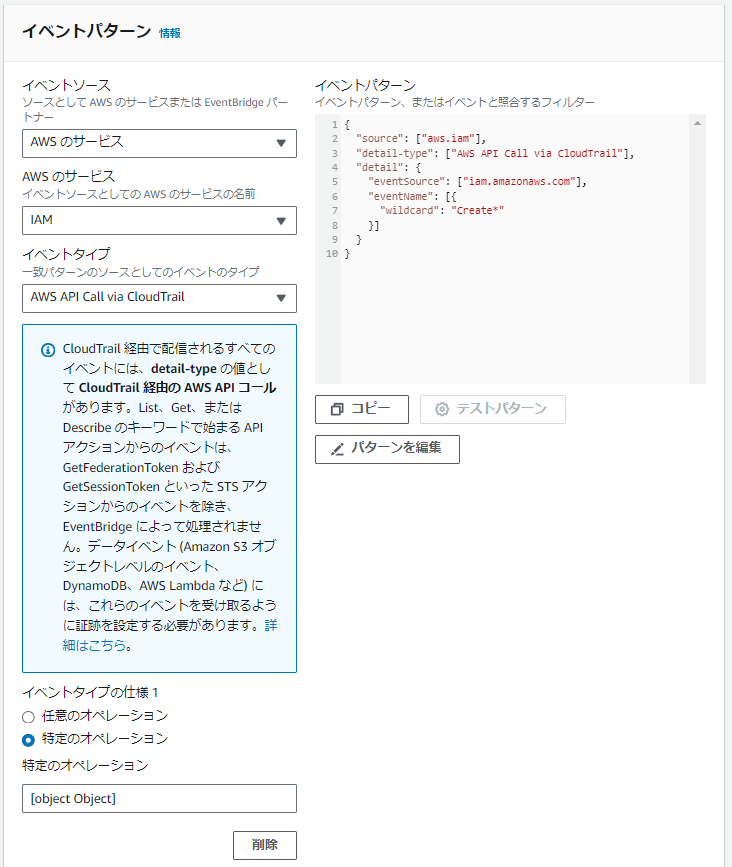Click the [object Object] input field
Screen dimensions: 732x867
pos(160,798)
